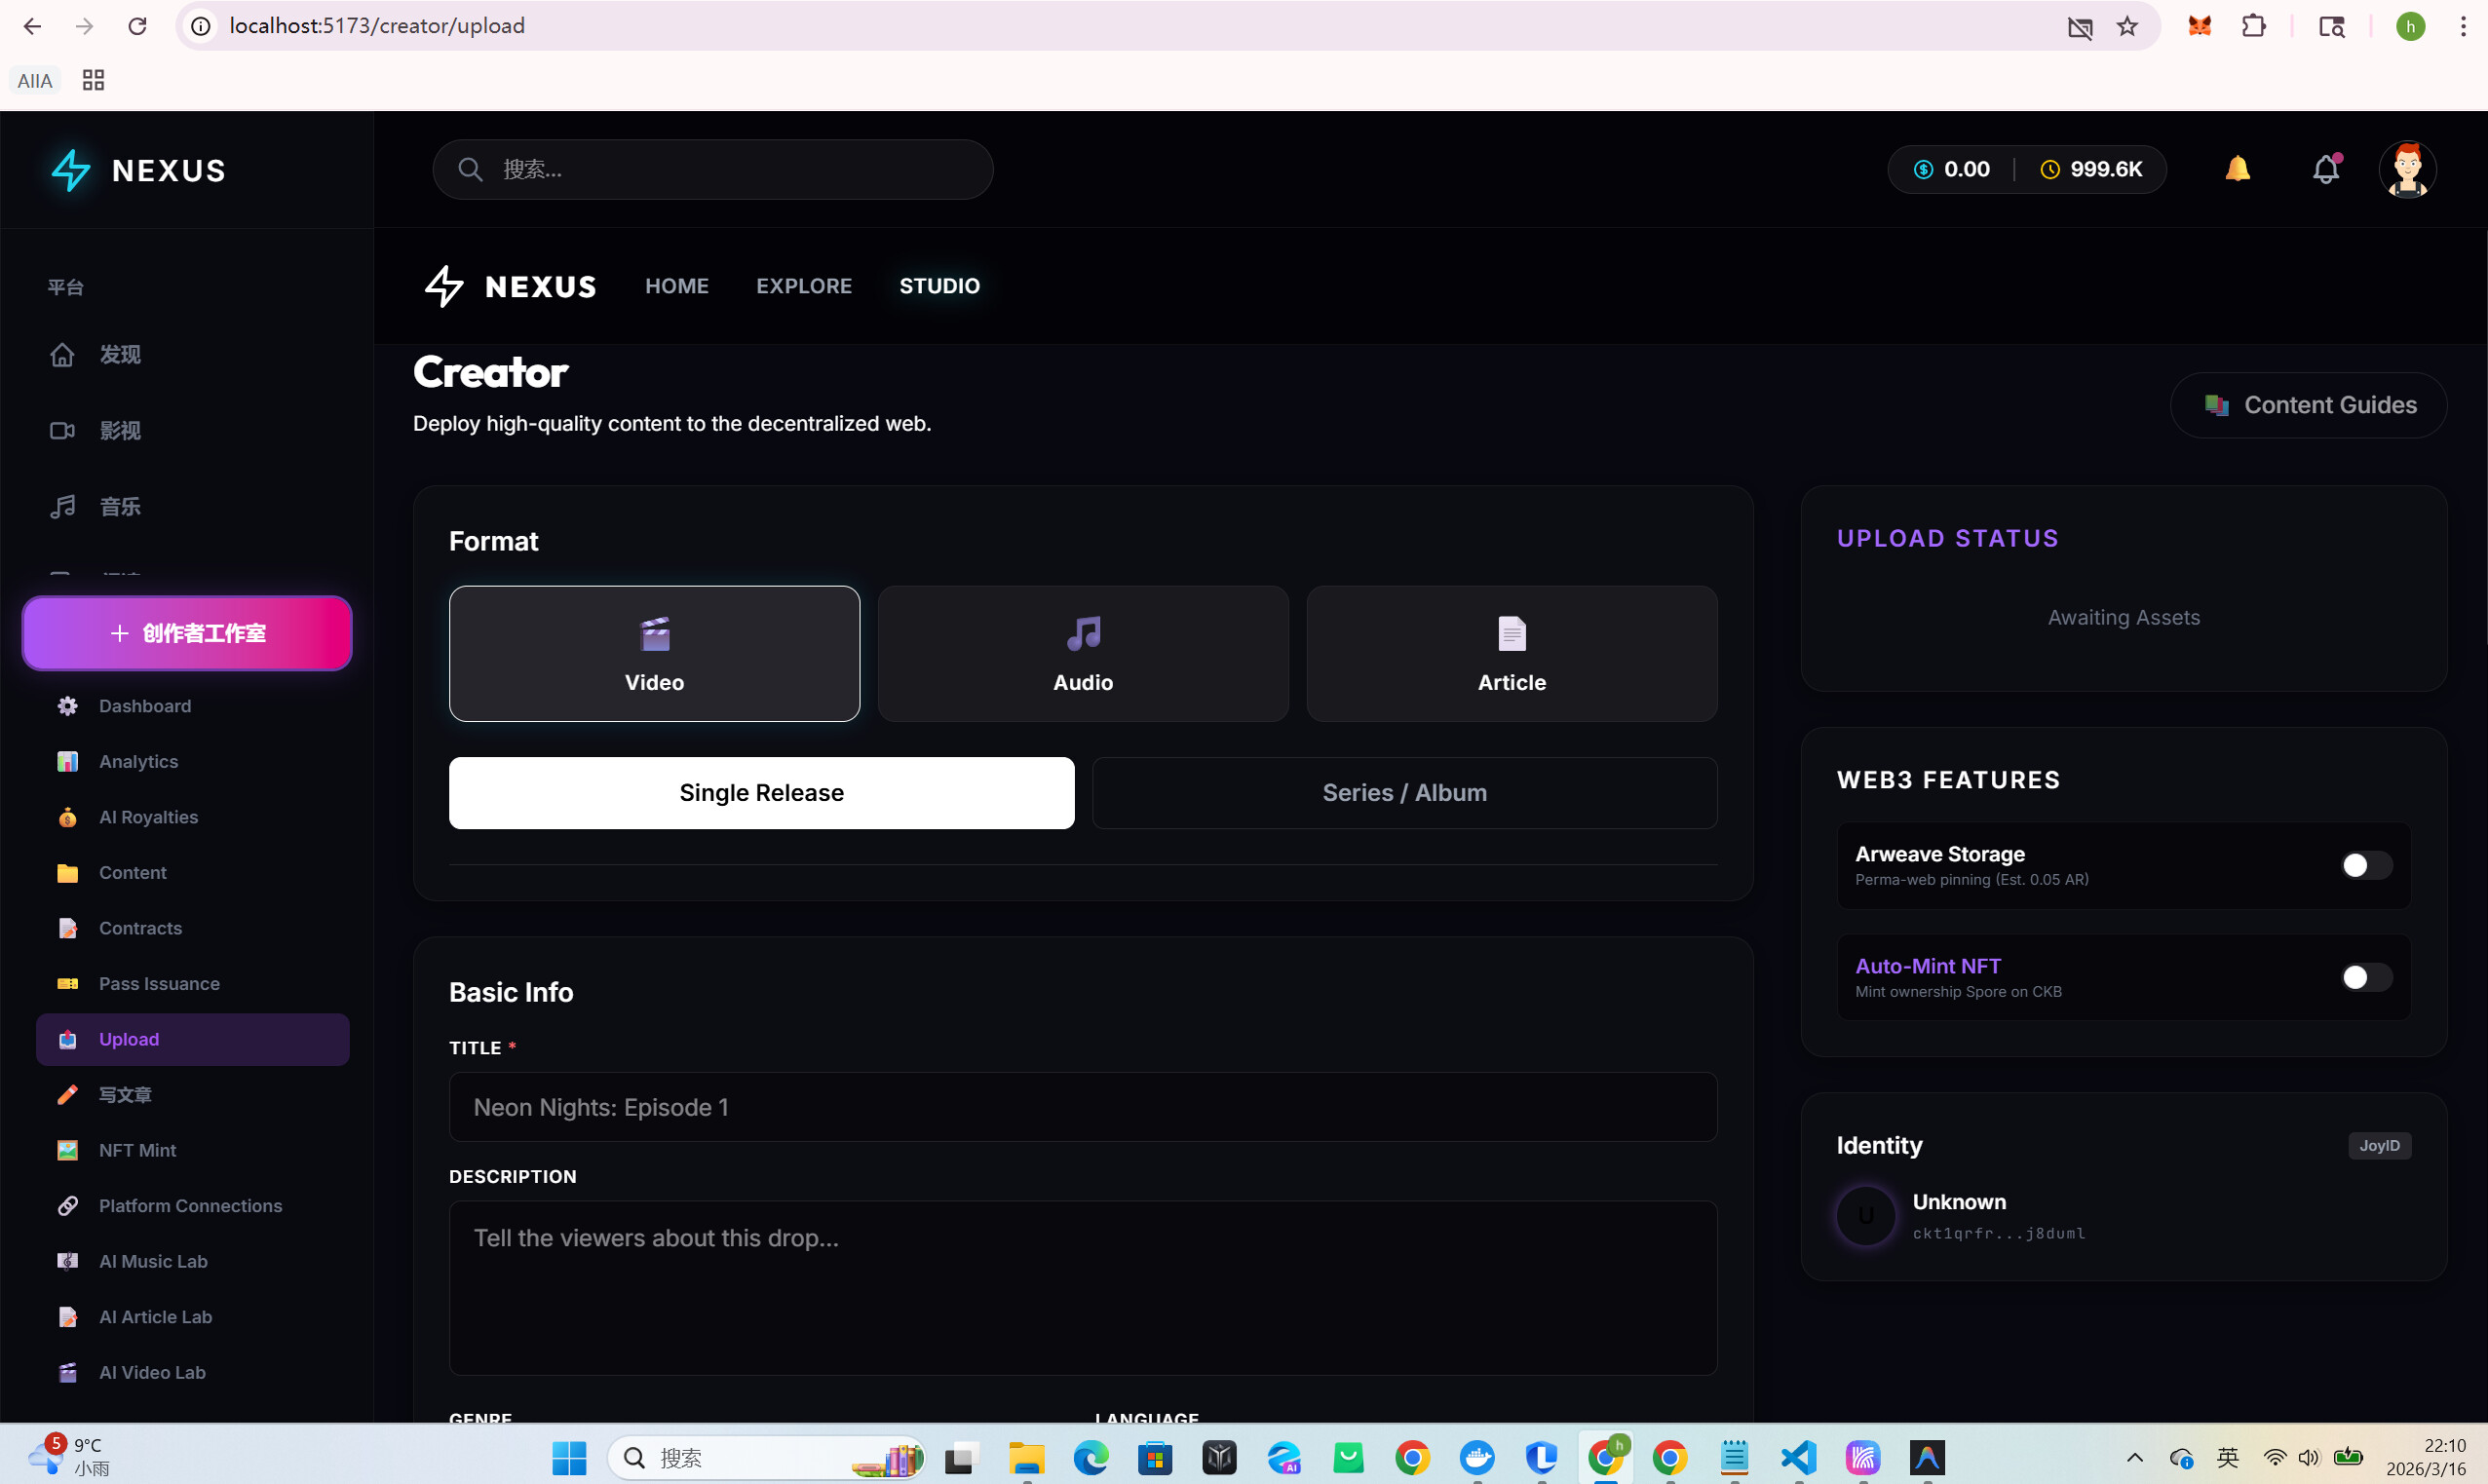The image size is (2488, 1484).
Task: Select the Audio format card
Action: click(1083, 653)
